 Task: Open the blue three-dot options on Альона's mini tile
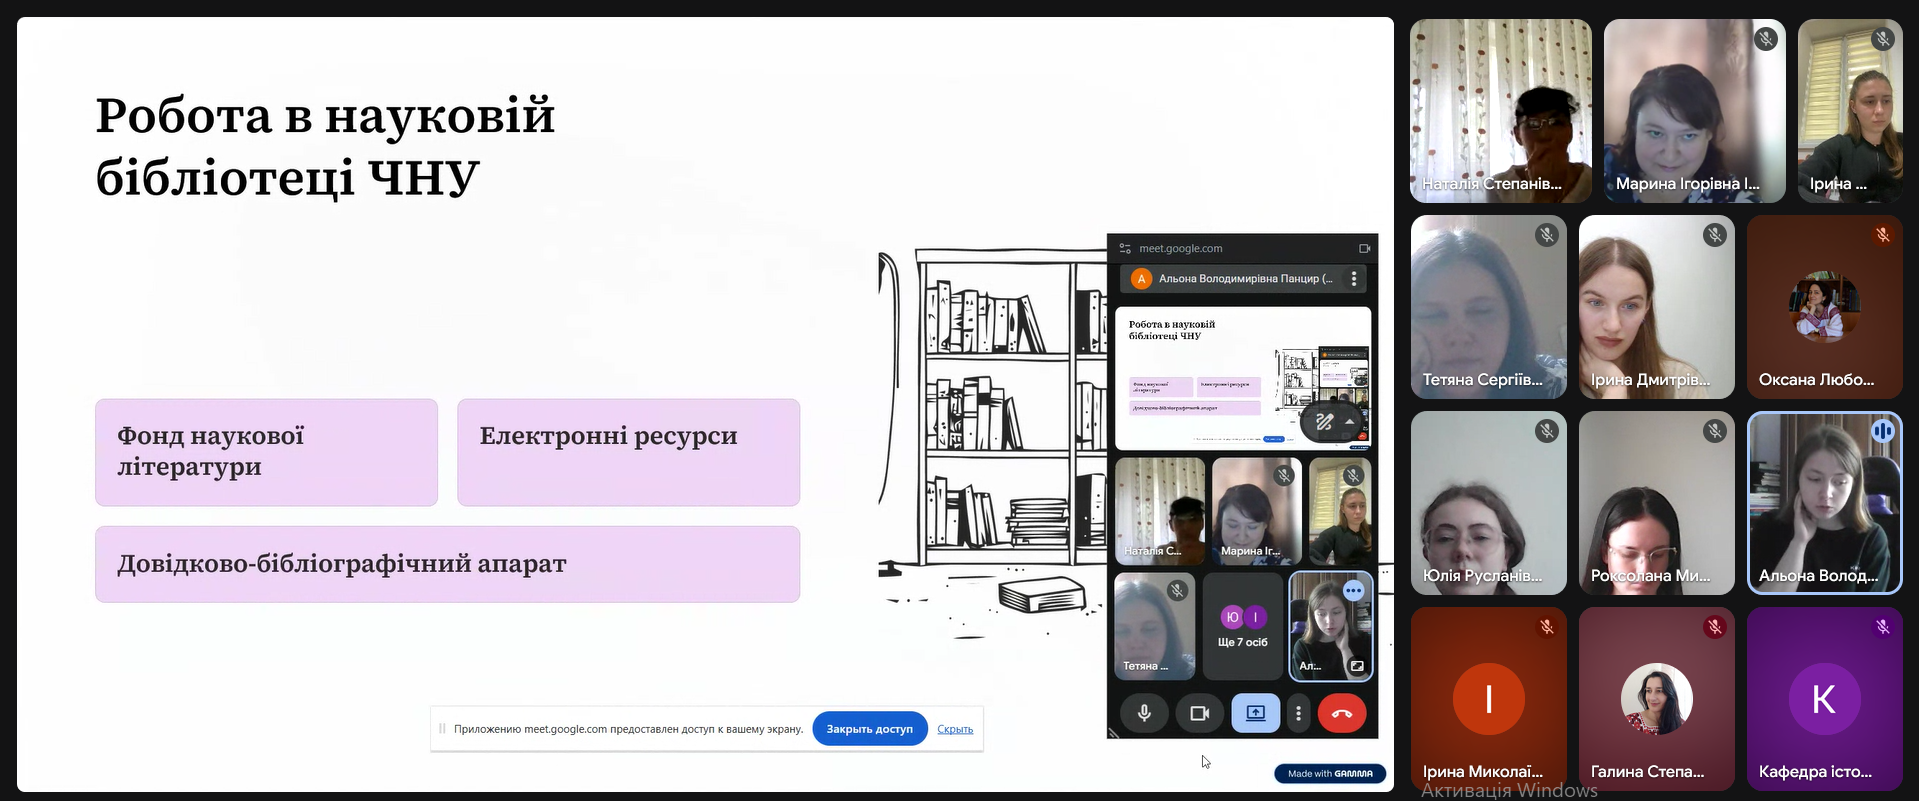tap(1353, 591)
